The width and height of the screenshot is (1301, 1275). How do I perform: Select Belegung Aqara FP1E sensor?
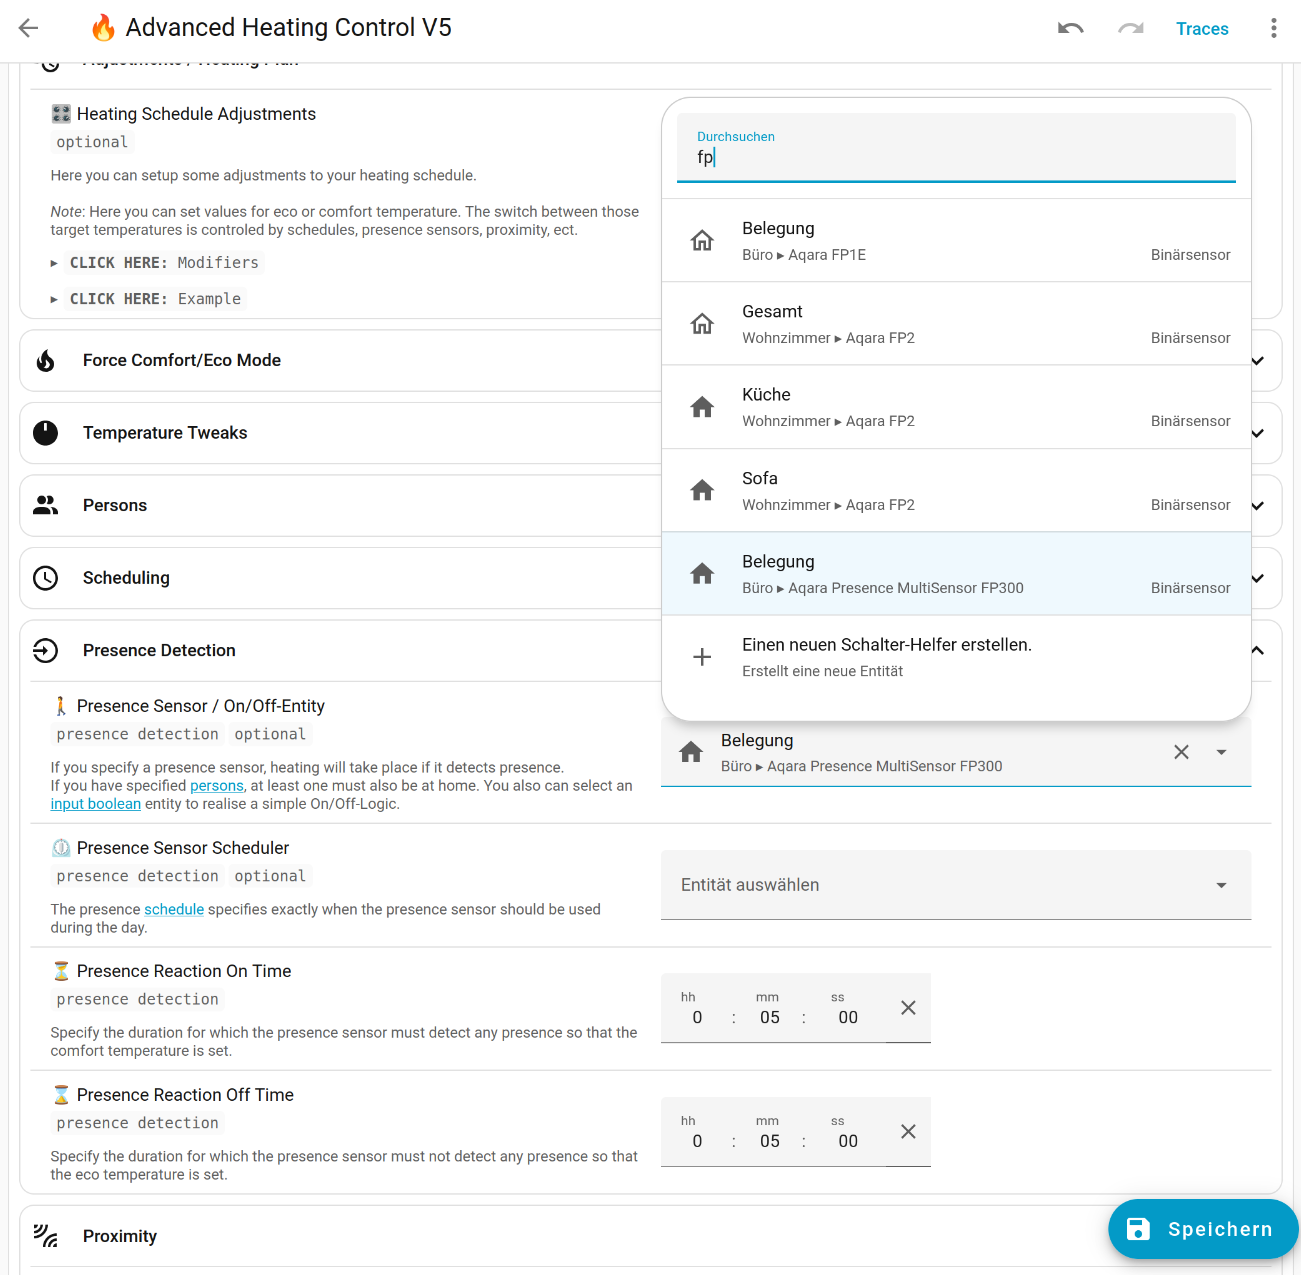[955, 241]
